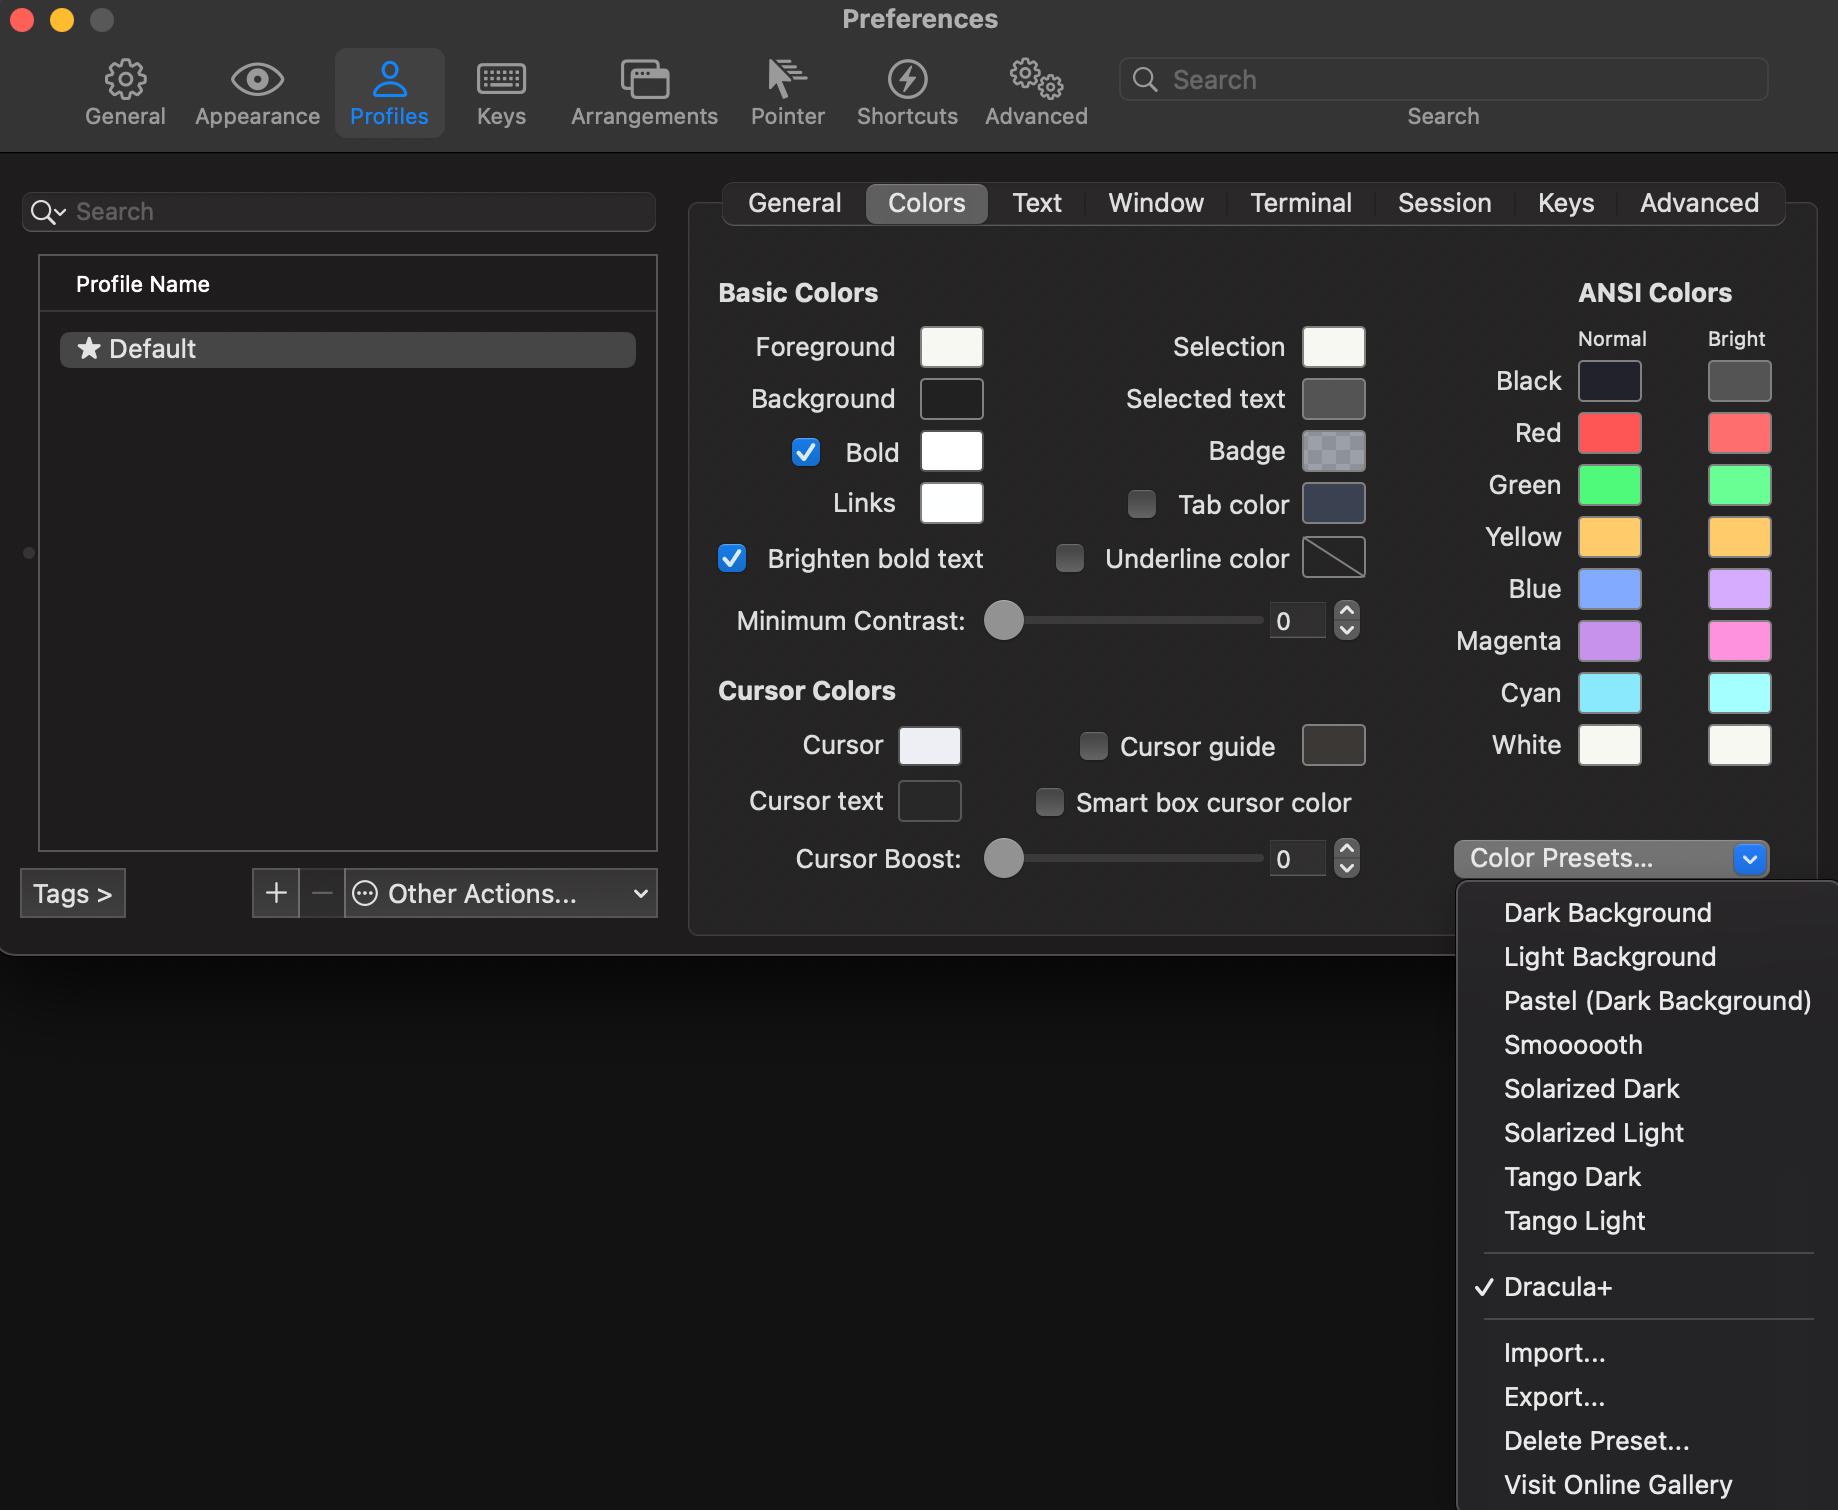Click the minus button to remove profile
The width and height of the screenshot is (1838, 1510).
pos(322,893)
